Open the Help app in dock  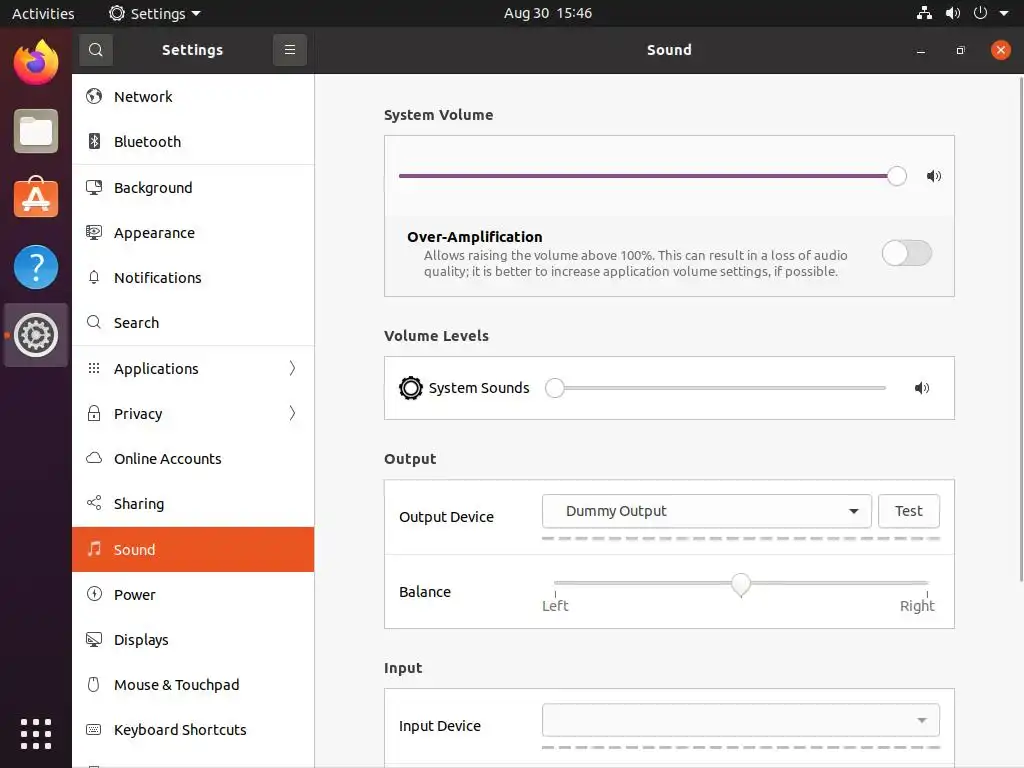coord(36,267)
